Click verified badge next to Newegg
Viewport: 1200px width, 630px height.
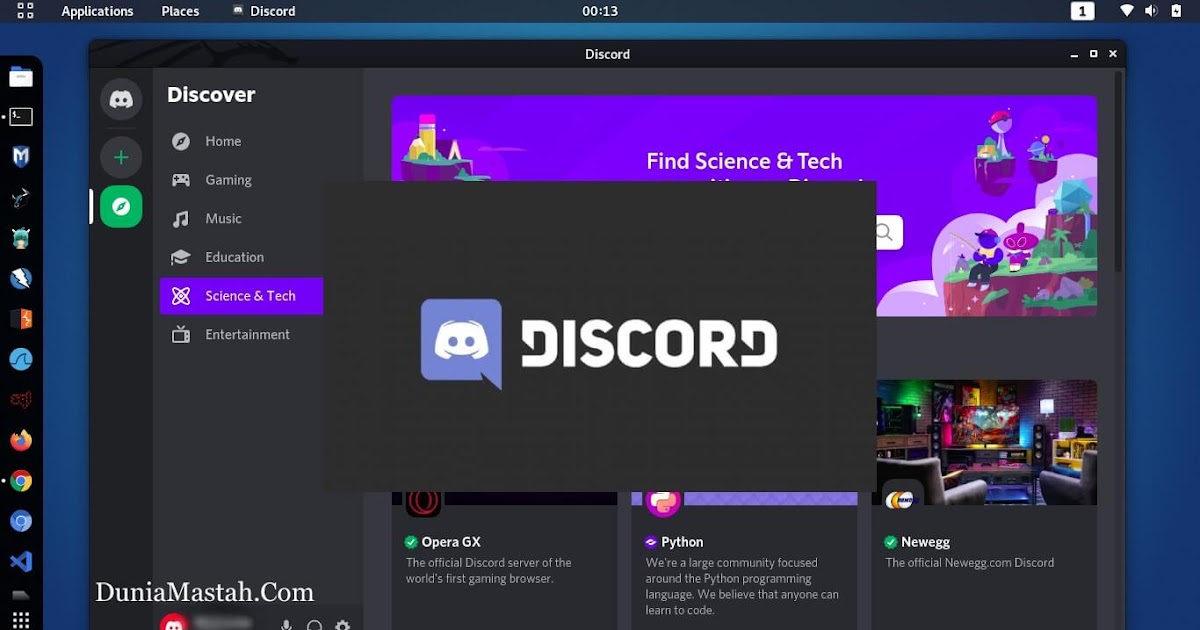point(891,542)
